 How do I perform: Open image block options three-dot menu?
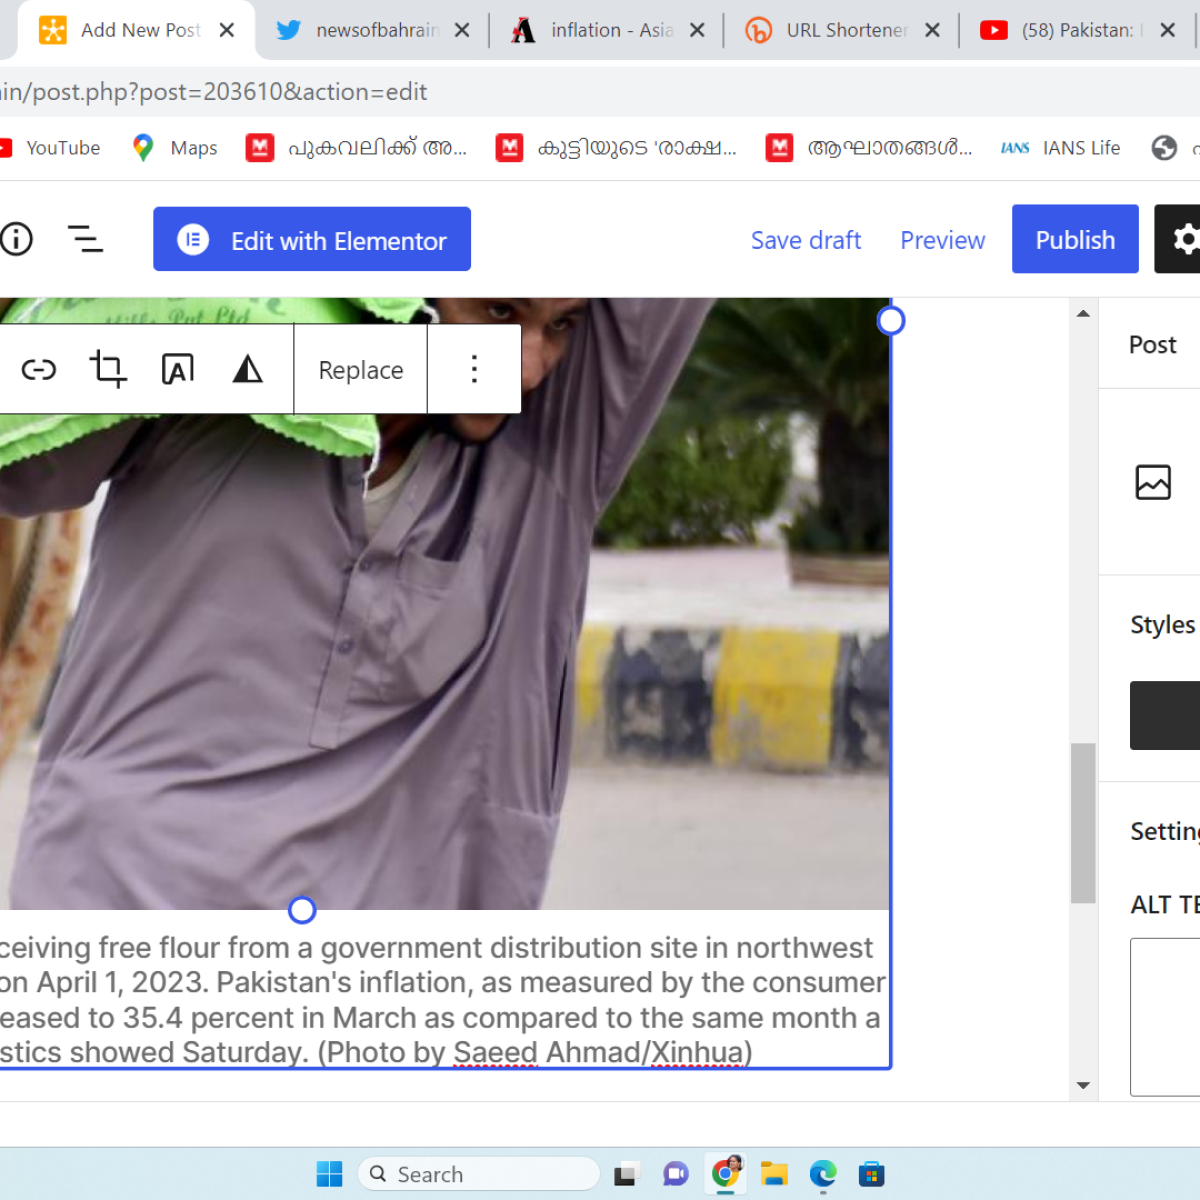pyautogui.click(x=474, y=369)
